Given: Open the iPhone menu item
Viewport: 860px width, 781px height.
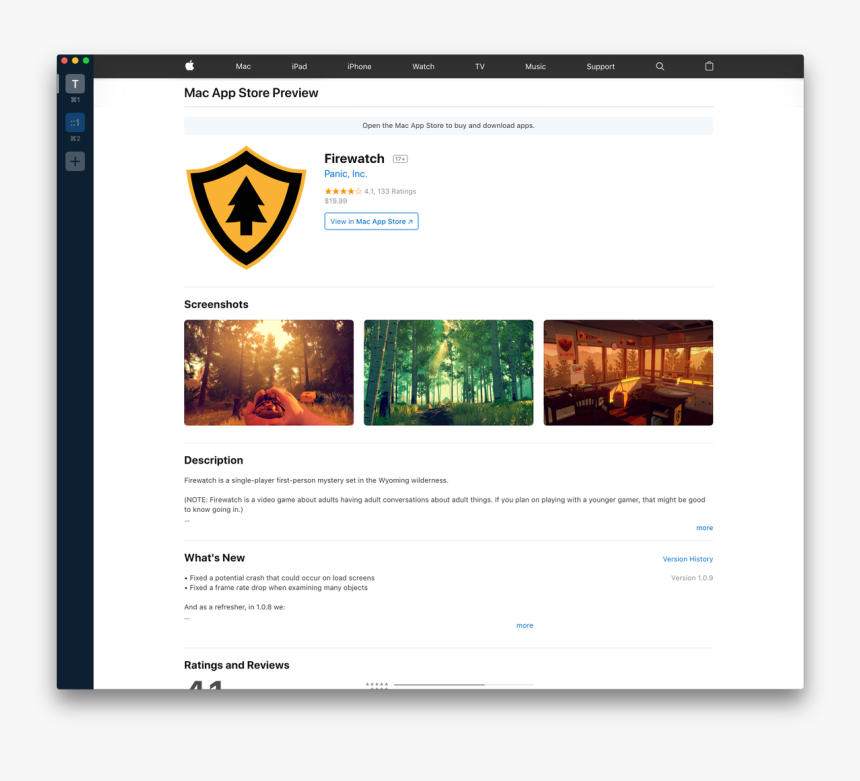Looking at the screenshot, I should (359, 66).
